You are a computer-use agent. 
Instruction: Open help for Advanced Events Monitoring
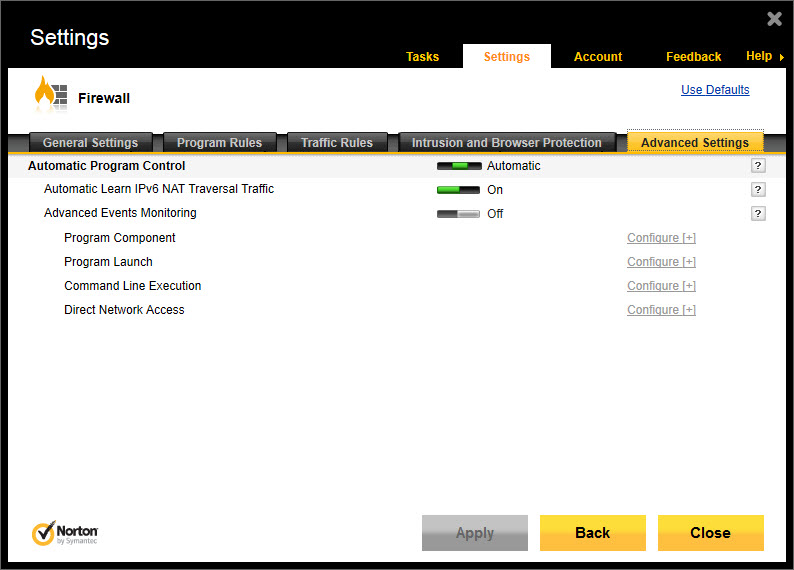pos(758,214)
